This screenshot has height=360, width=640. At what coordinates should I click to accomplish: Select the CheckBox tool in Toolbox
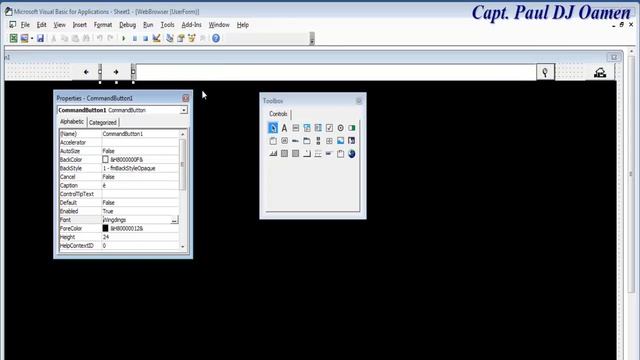[329, 128]
